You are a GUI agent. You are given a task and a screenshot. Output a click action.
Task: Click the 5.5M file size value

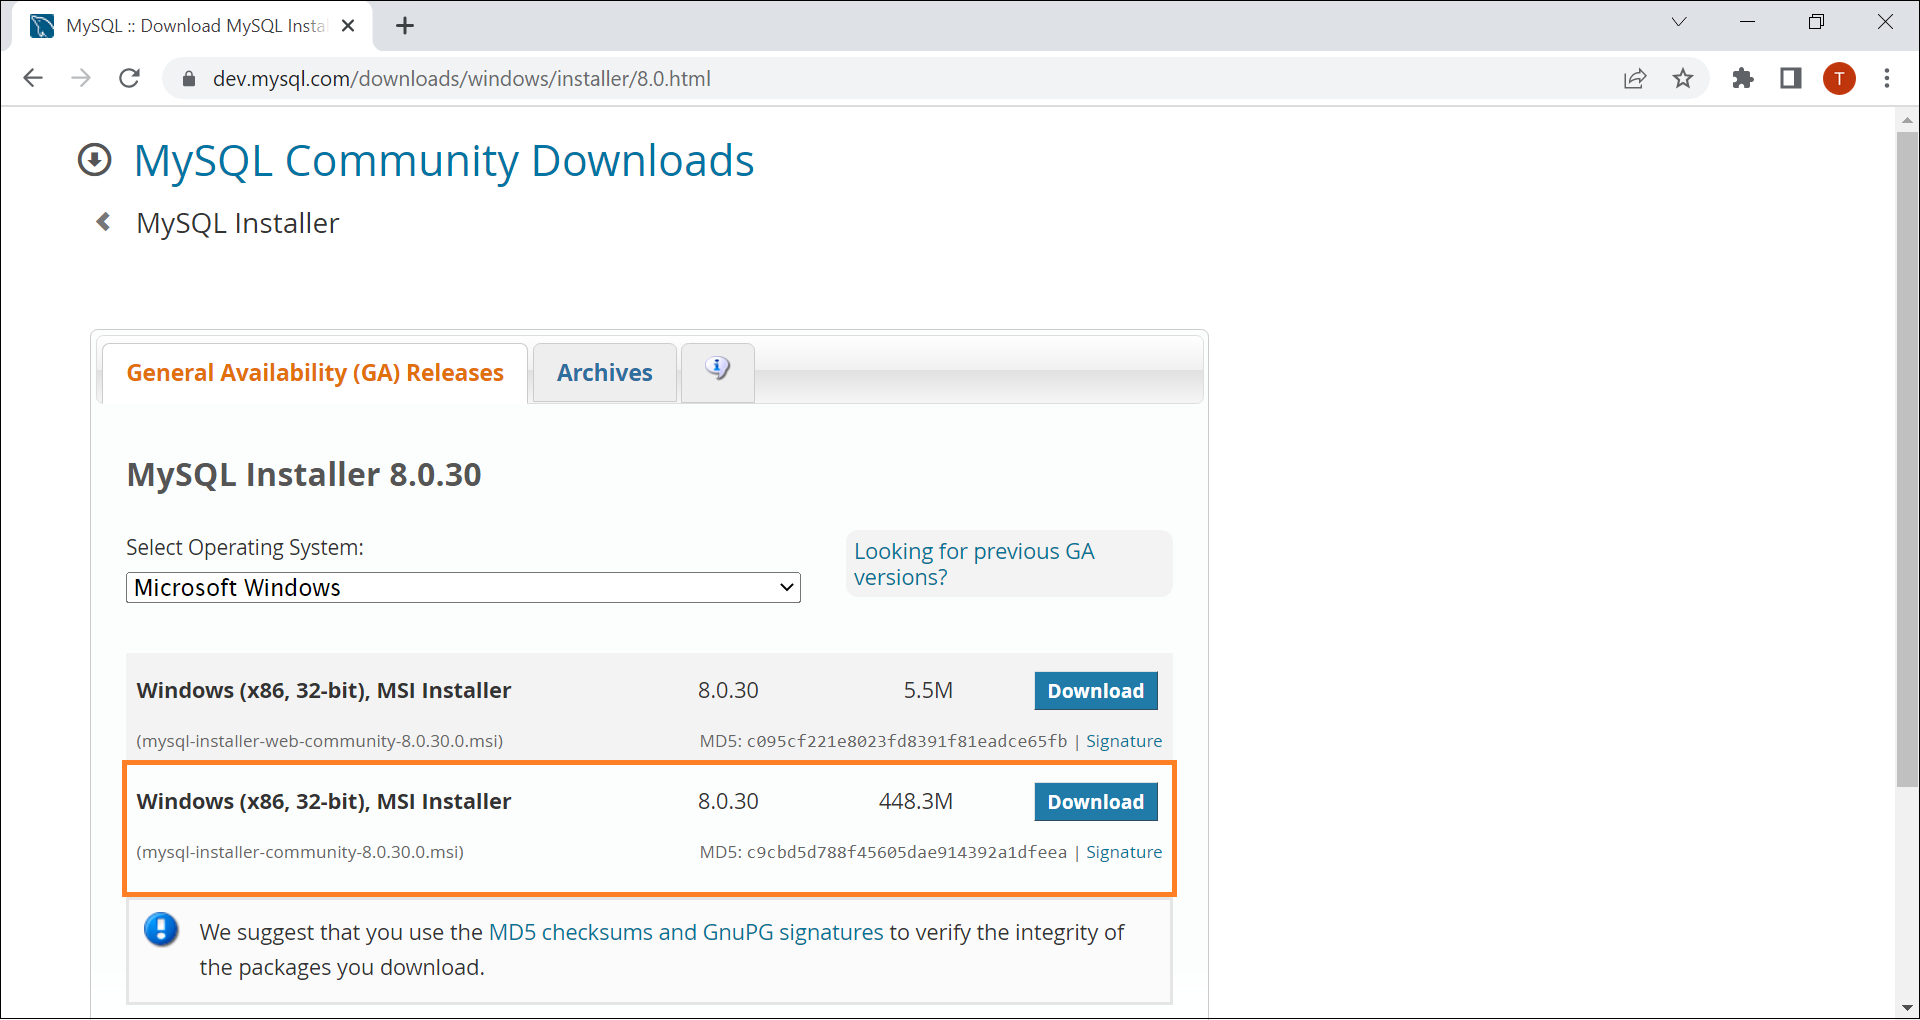pos(928,691)
